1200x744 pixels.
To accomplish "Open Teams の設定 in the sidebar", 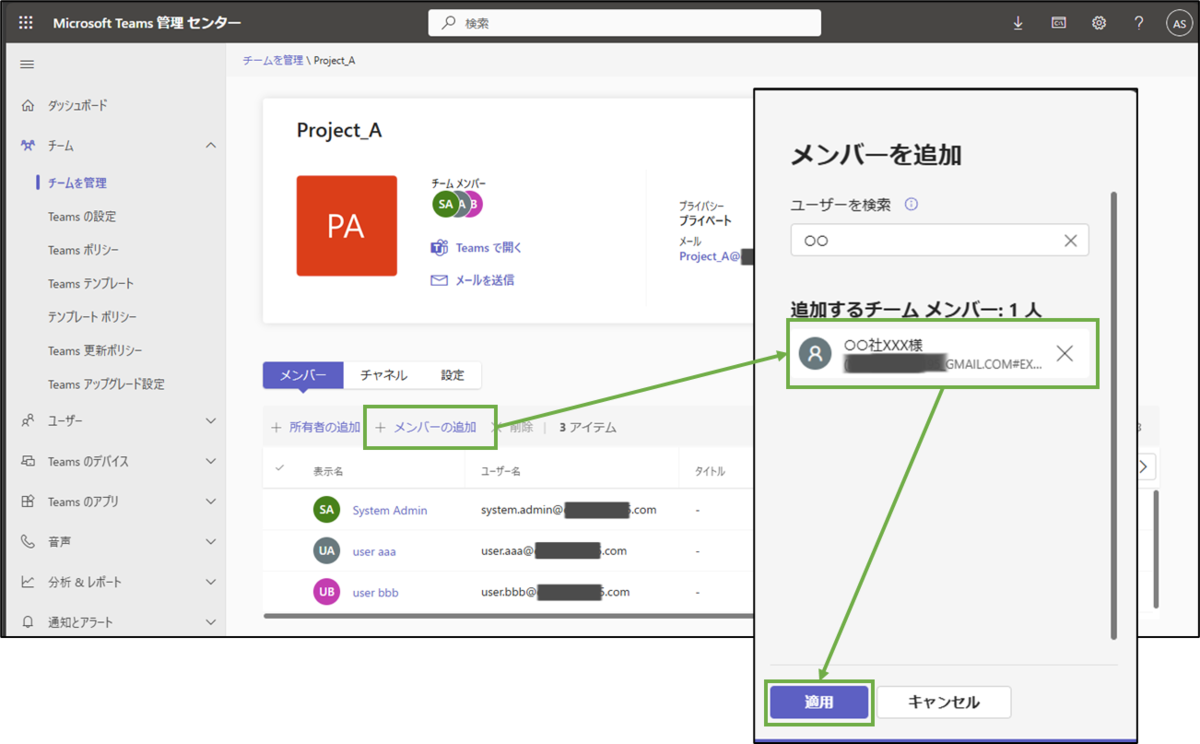I will (x=82, y=216).
